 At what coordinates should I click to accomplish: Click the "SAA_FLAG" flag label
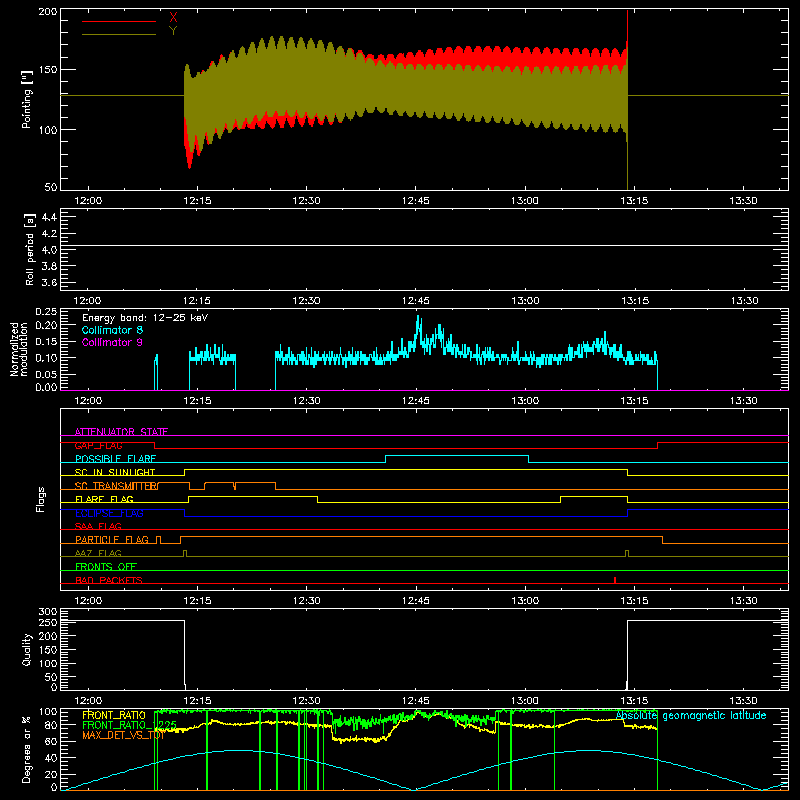[x=98, y=526]
